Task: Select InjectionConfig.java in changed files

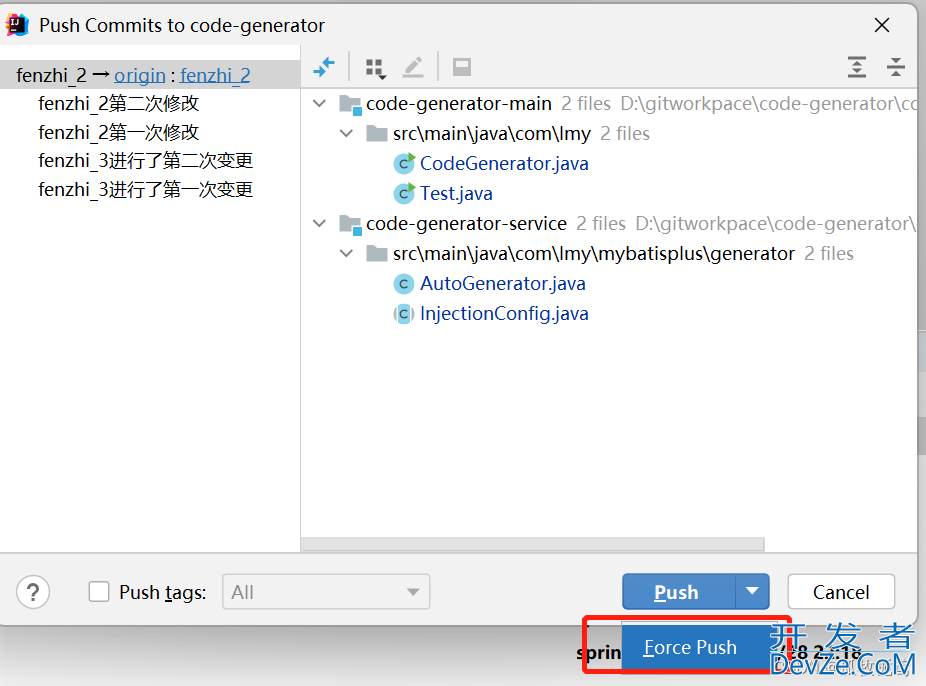Action: click(x=504, y=314)
